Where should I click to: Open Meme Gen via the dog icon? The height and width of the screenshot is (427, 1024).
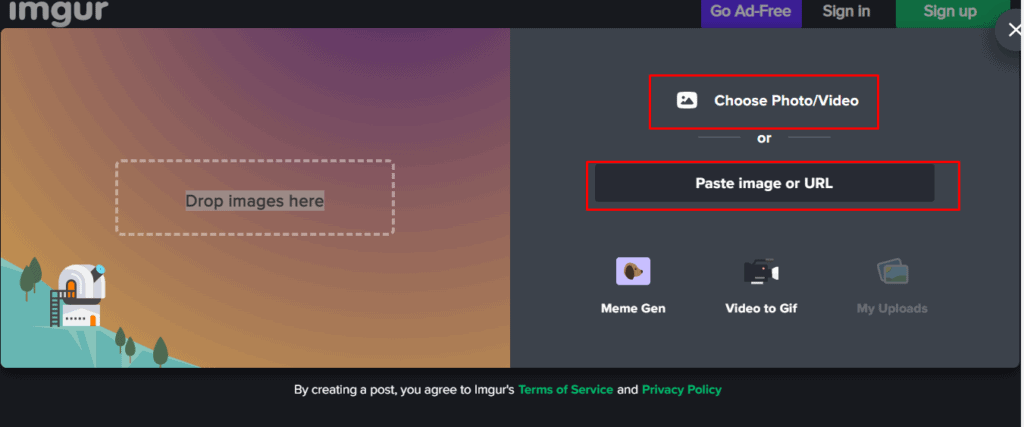pyautogui.click(x=632, y=271)
